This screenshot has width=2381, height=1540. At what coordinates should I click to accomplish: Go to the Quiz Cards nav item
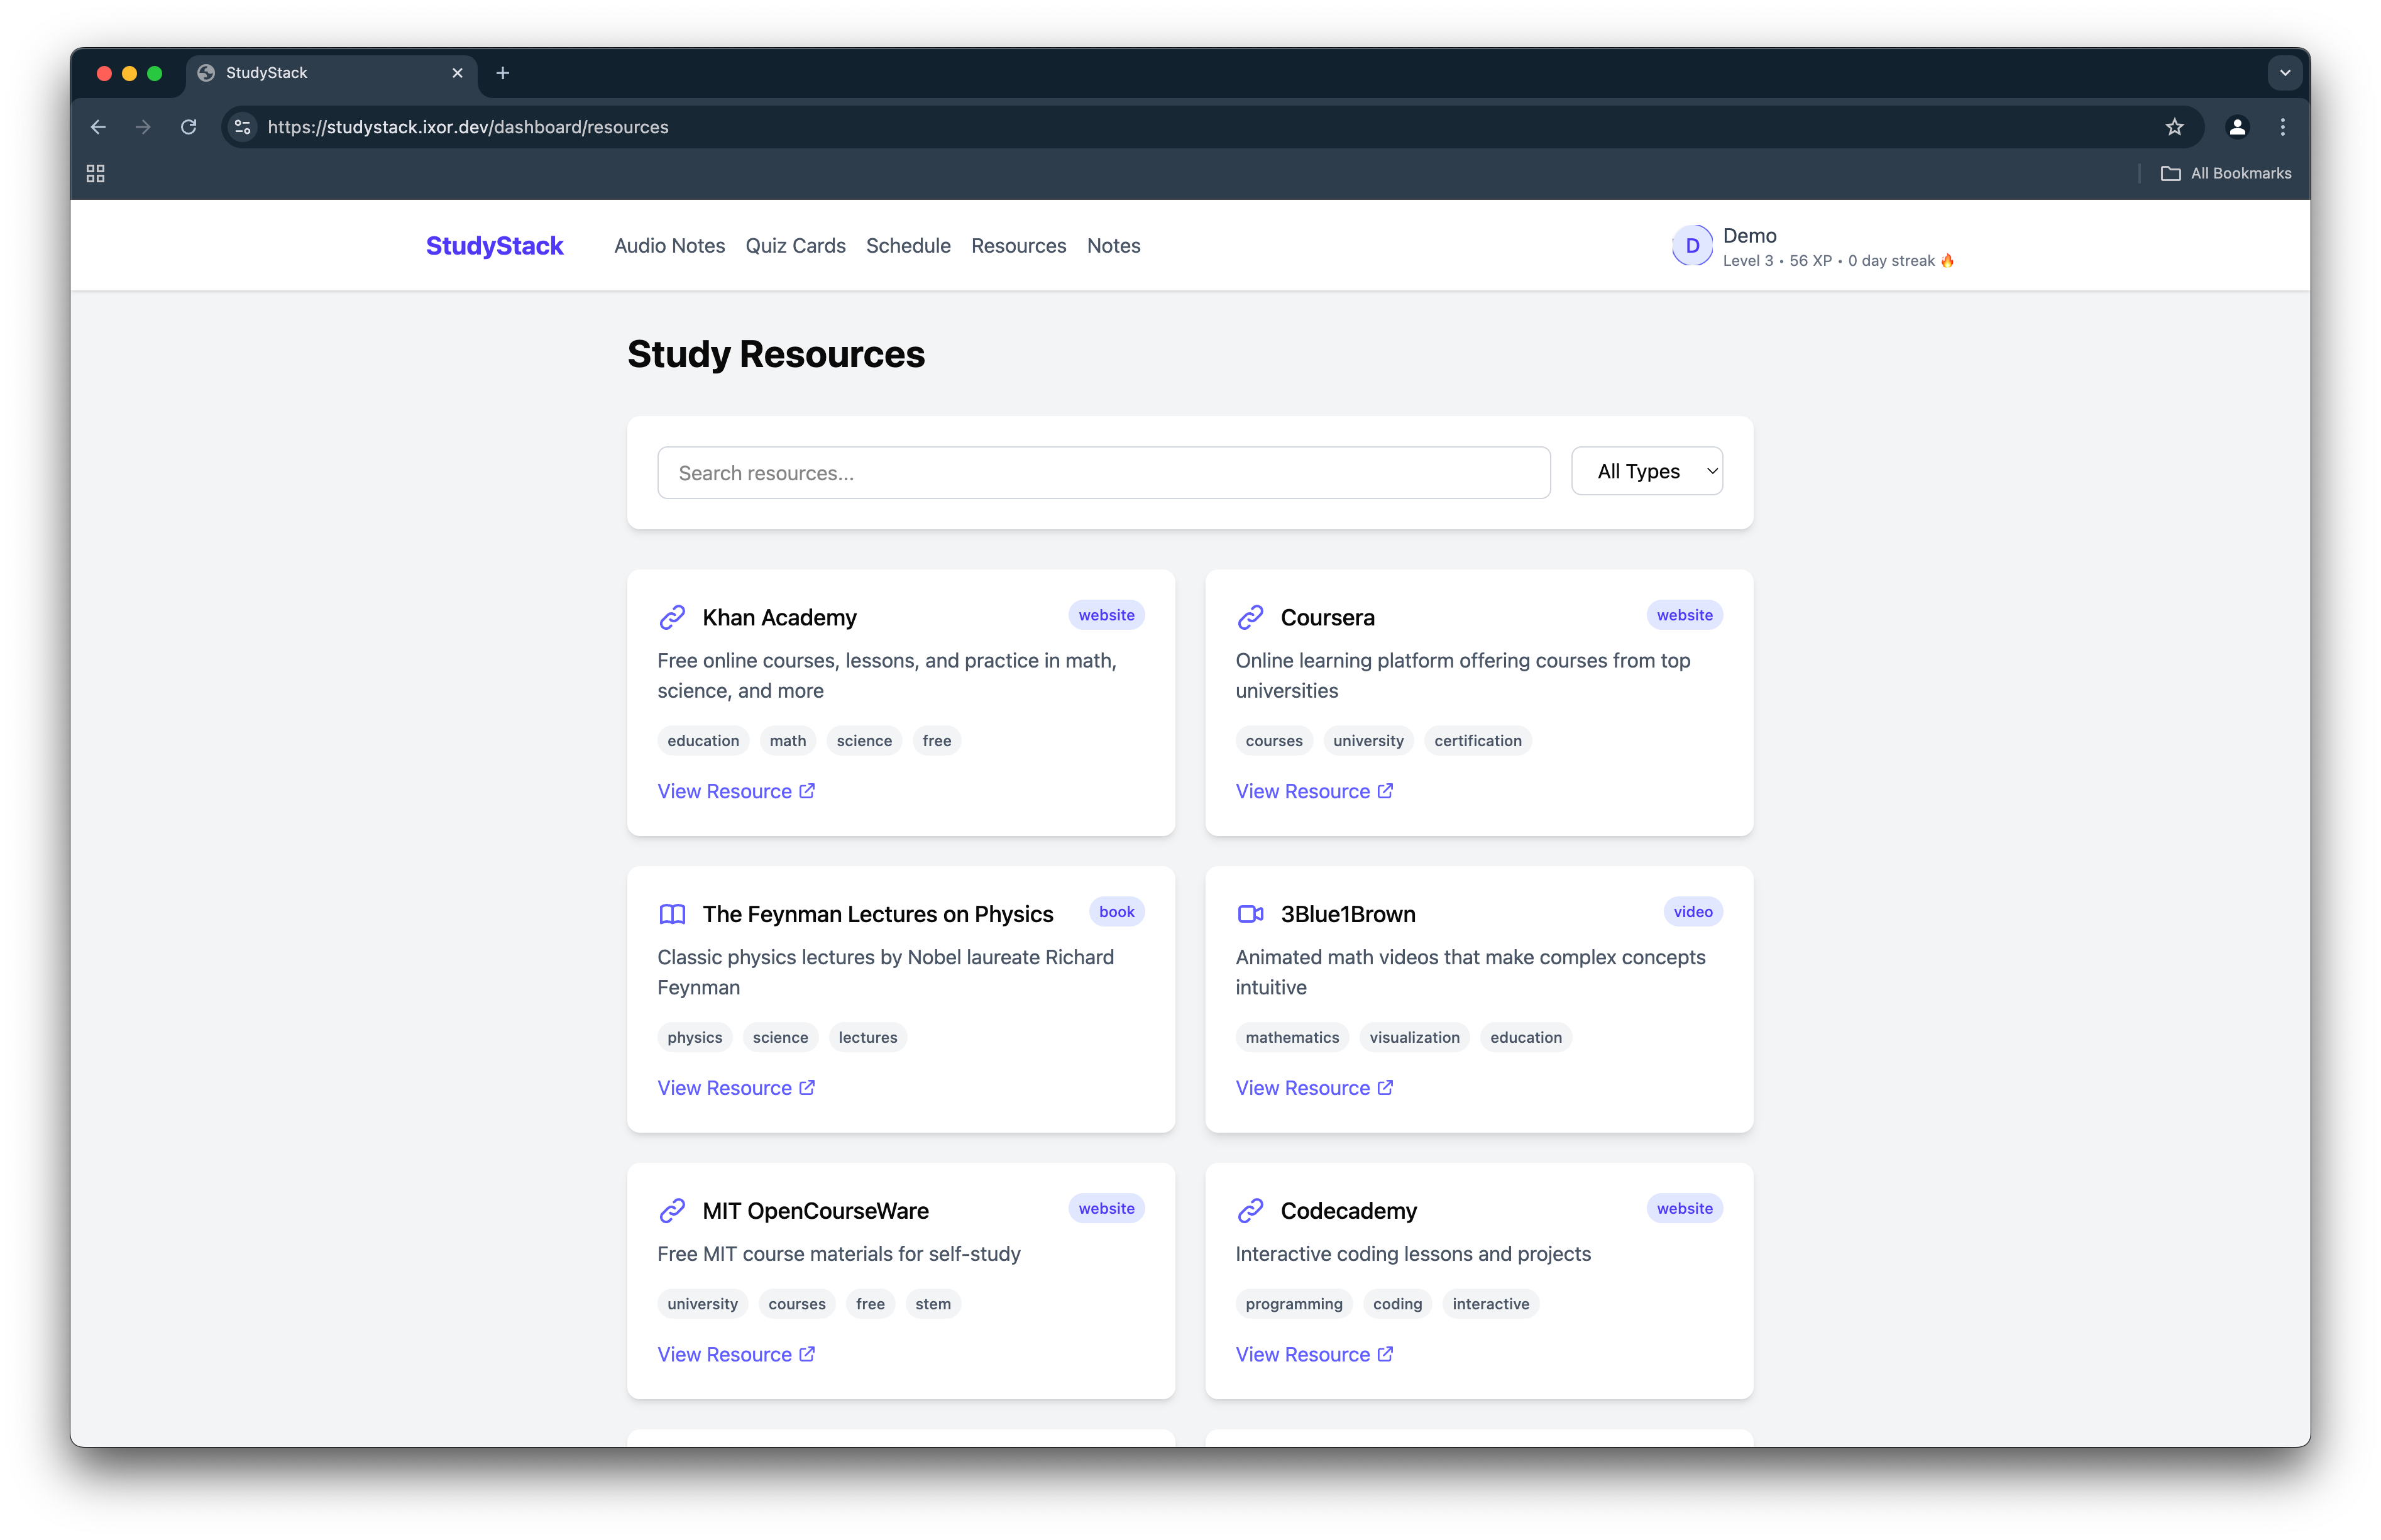[x=795, y=246]
